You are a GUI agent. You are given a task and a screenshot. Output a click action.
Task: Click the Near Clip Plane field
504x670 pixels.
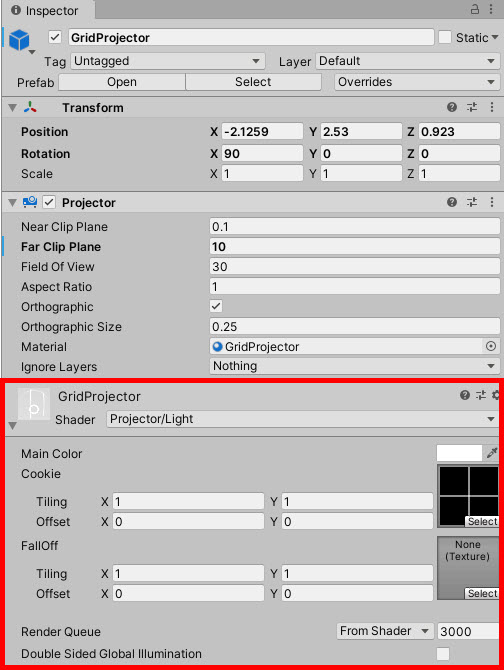pos(355,226)
